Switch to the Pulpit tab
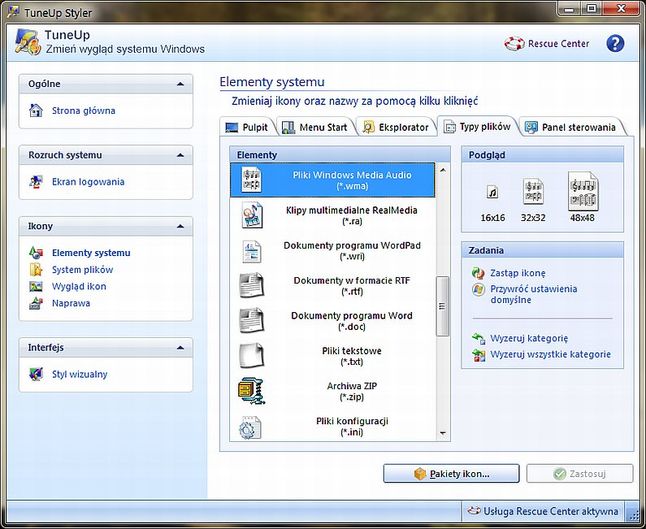Image resolution: width=646 pixels, height=529 pixels. pyautogui.click(x=247, y=127)
